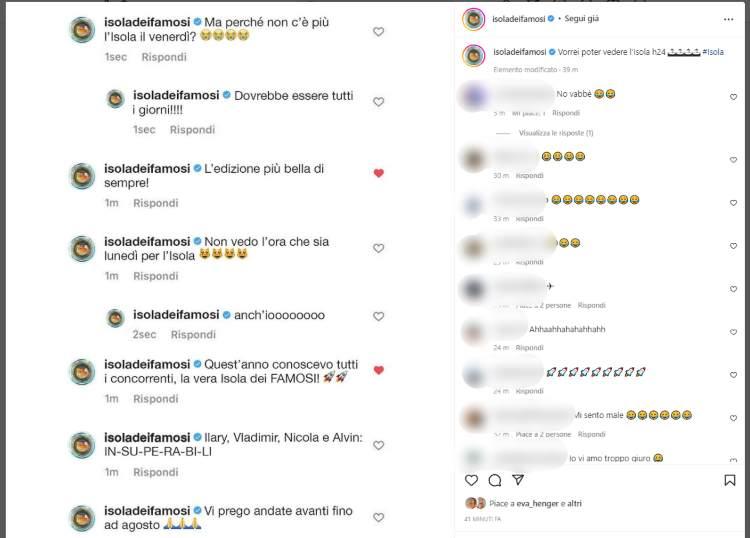Open the #Isola hashtag link
The width and height of the screenshot is (750, 538).
713,52
